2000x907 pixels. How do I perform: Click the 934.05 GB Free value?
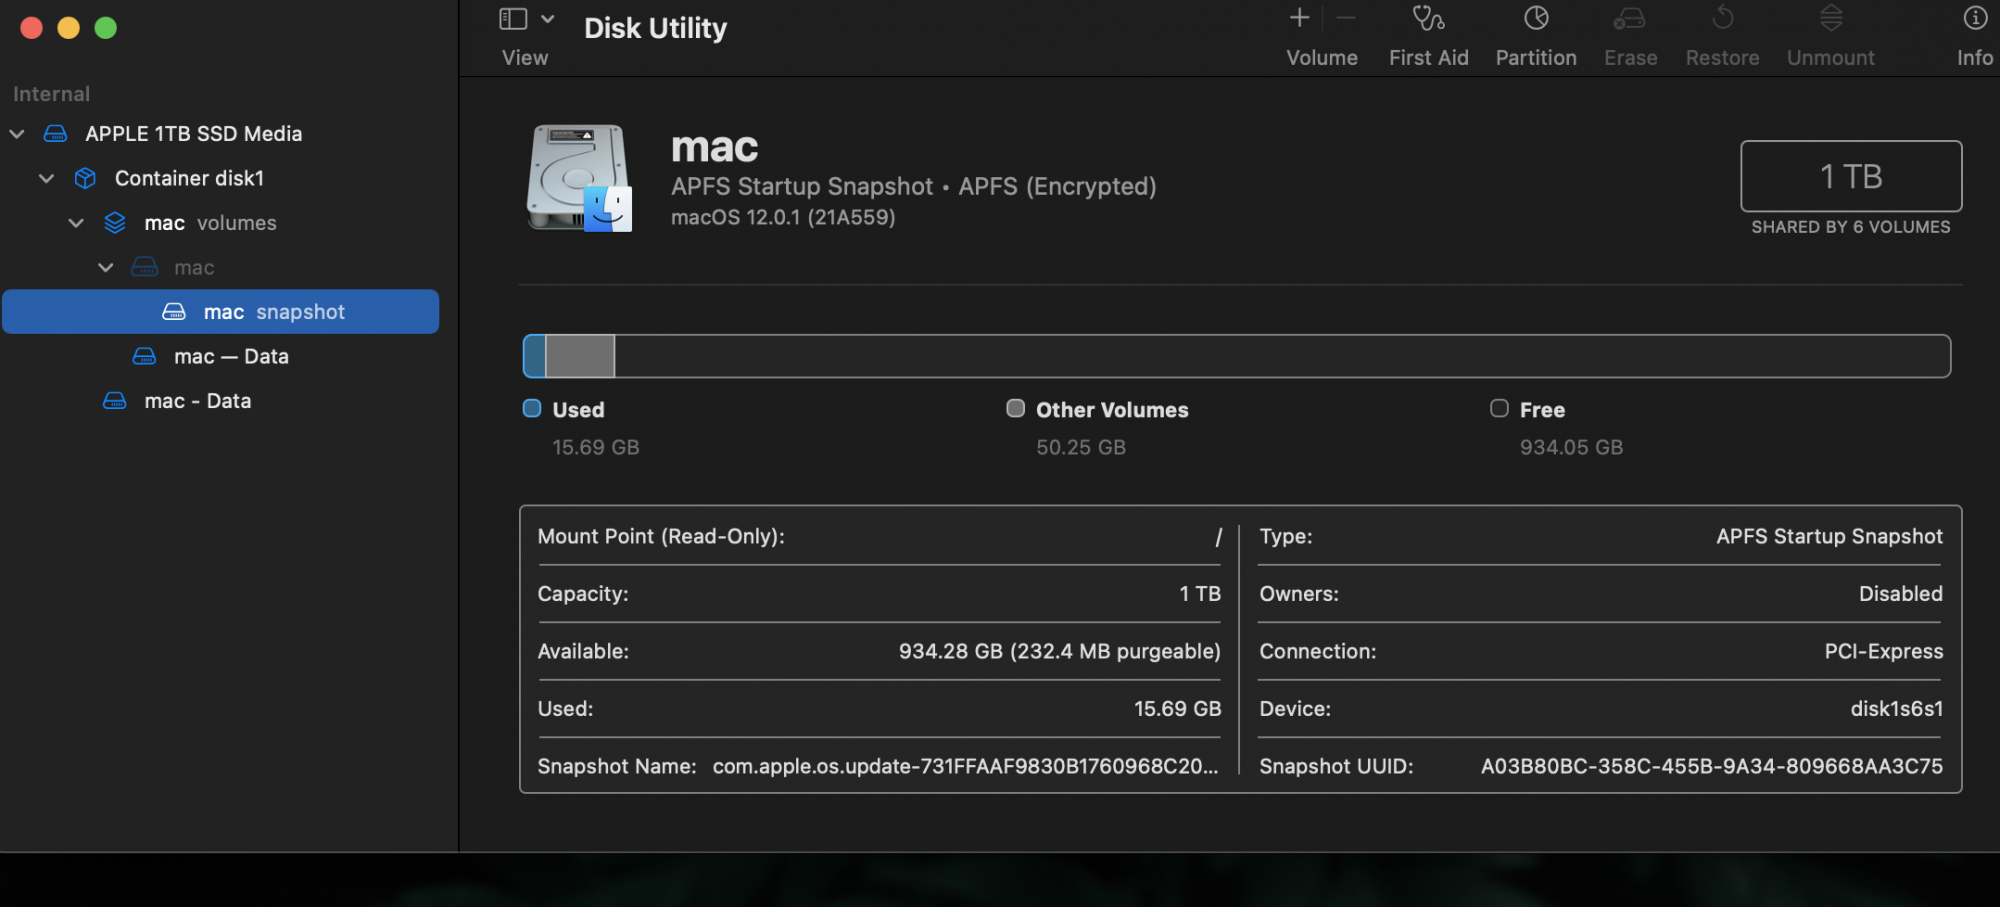coord(1571,447)
